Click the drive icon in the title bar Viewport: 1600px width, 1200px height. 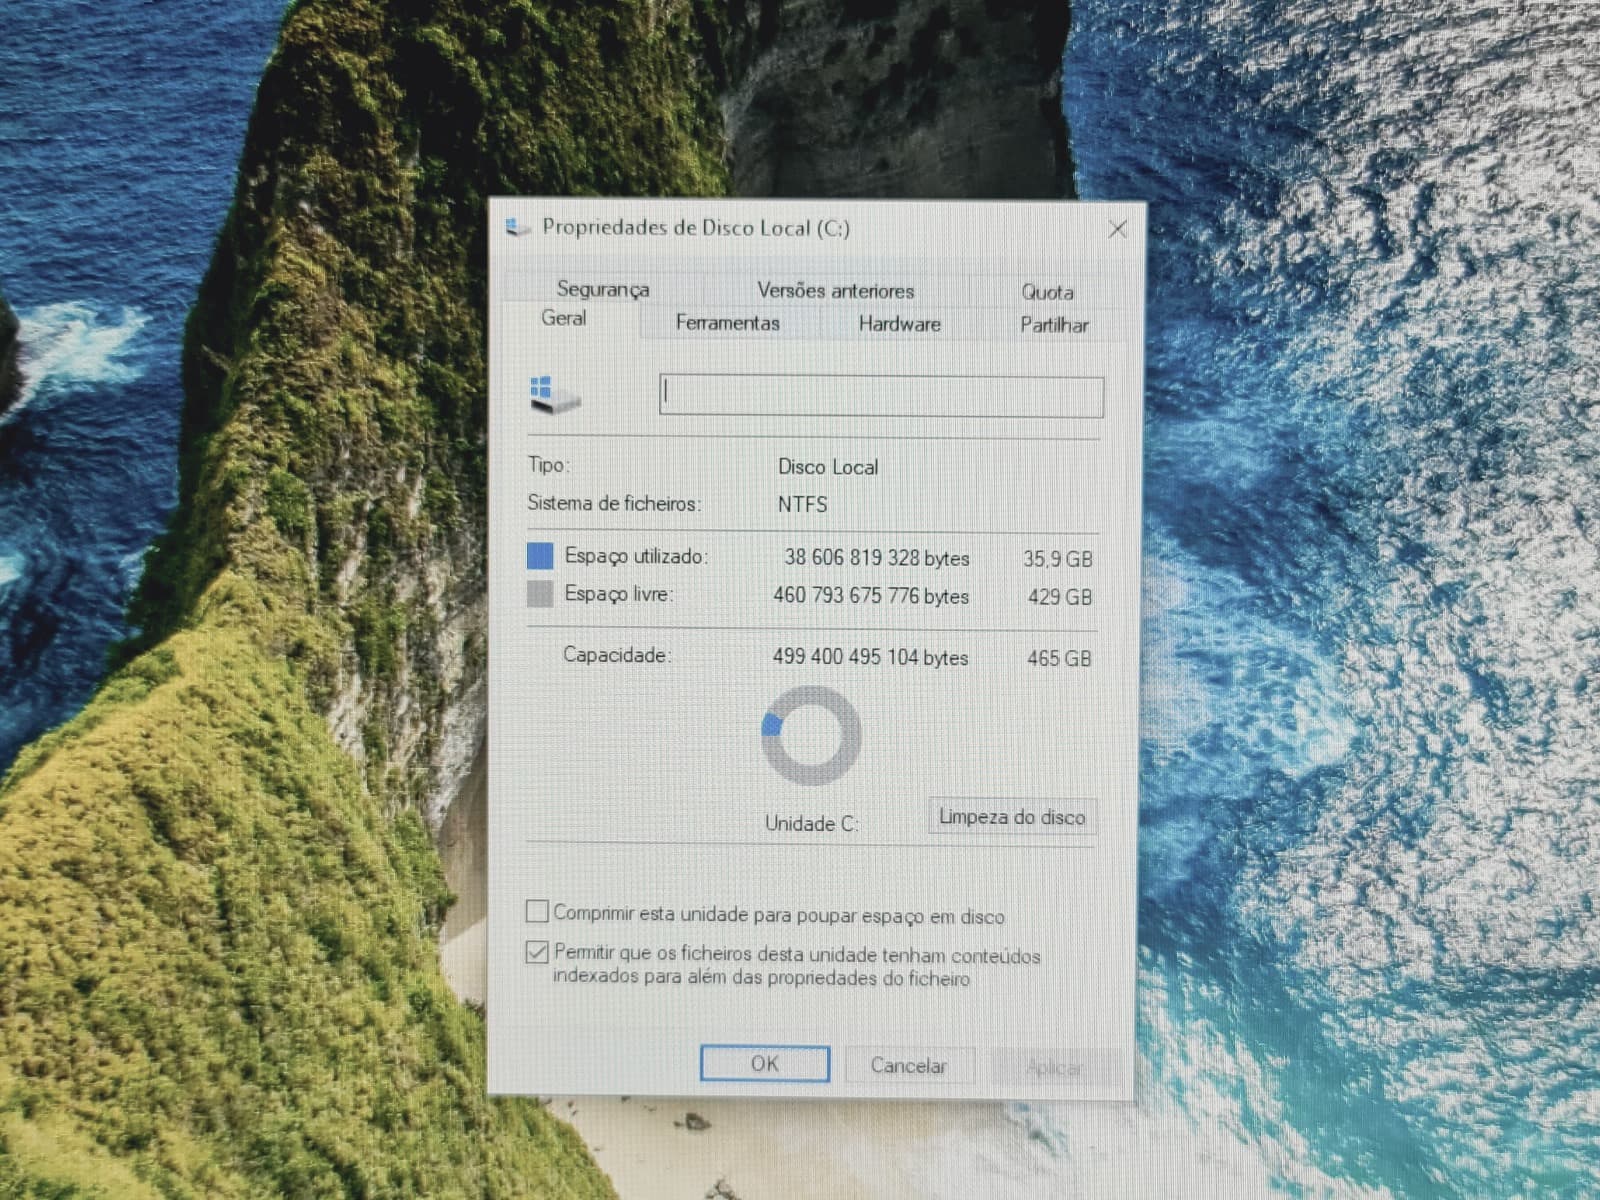pyautogui.click(x=517, y=227)
